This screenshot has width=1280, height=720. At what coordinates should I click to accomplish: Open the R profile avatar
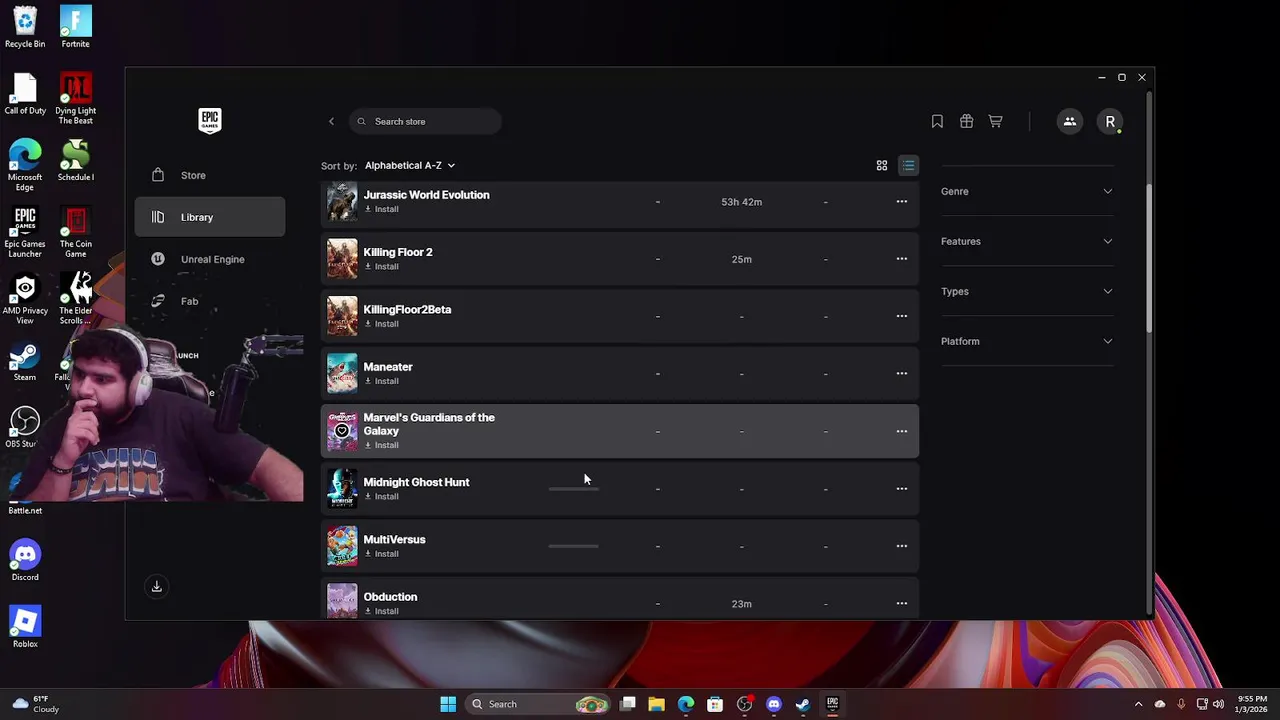[x=1110, y=121]
